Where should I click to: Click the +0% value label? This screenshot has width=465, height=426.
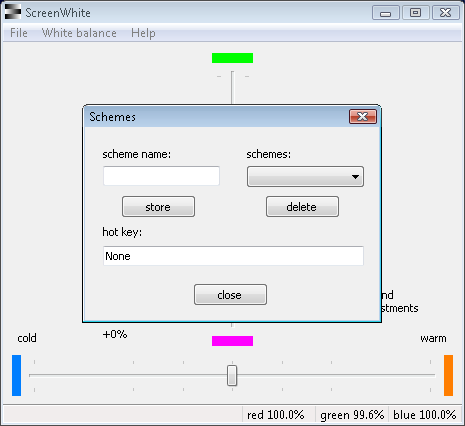(115, 334)
